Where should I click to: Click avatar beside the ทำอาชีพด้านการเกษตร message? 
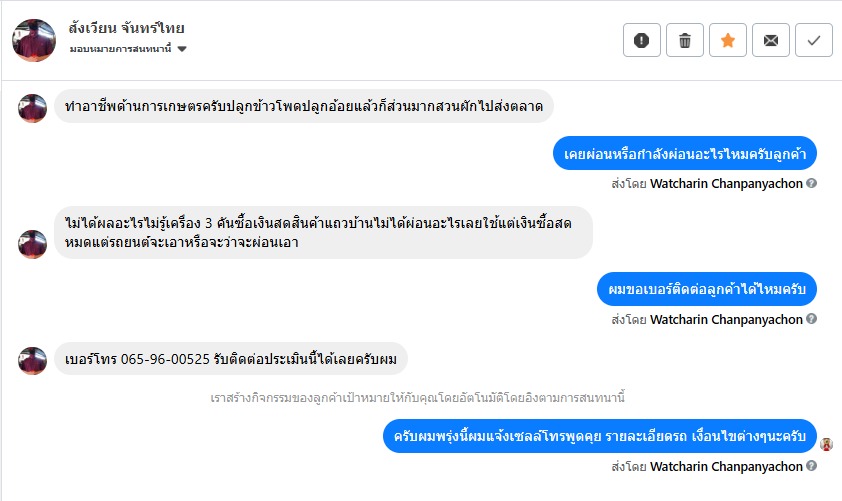pyautogui.click(x=33, y=108)
